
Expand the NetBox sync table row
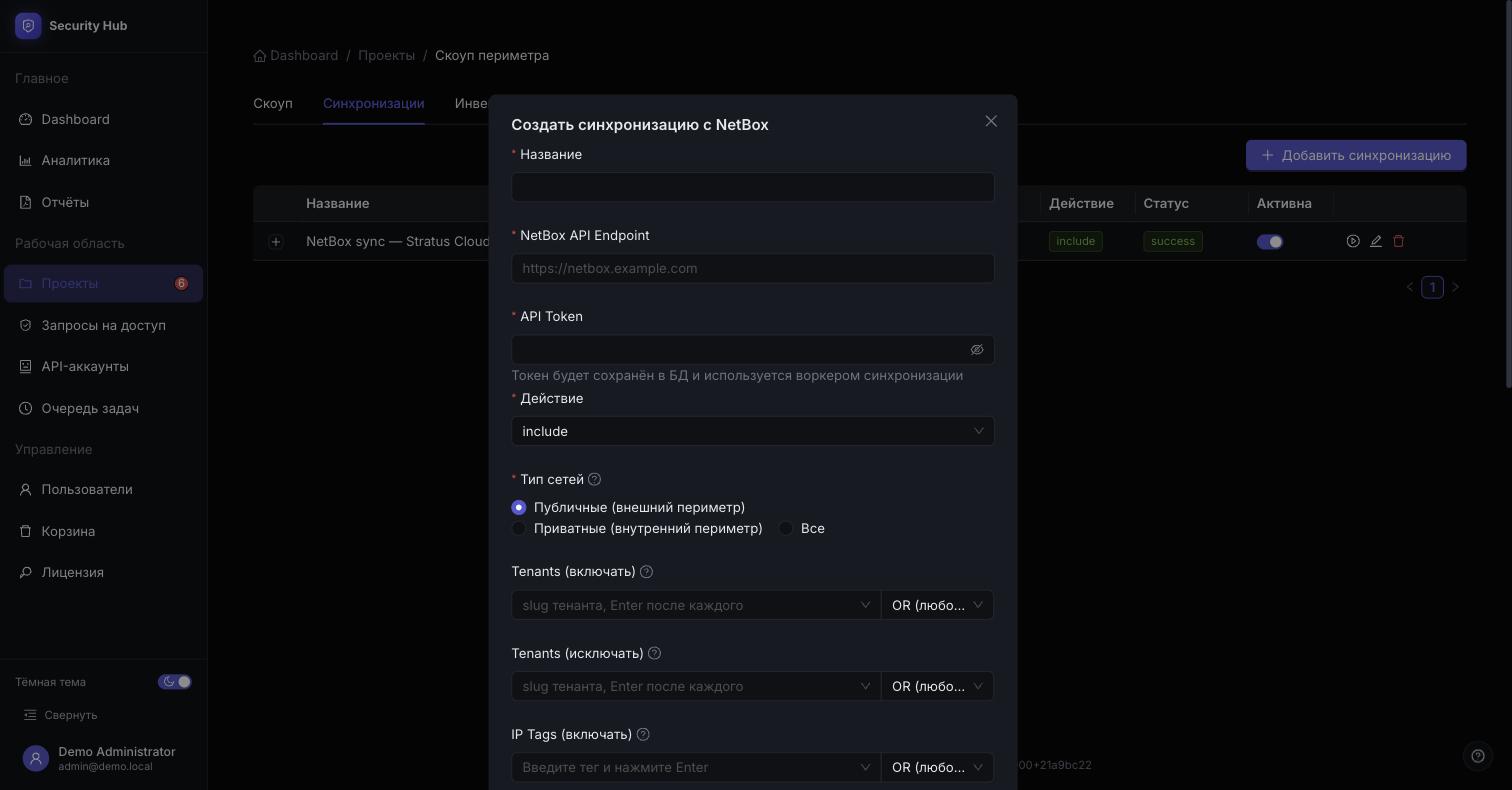pos(276,241)
